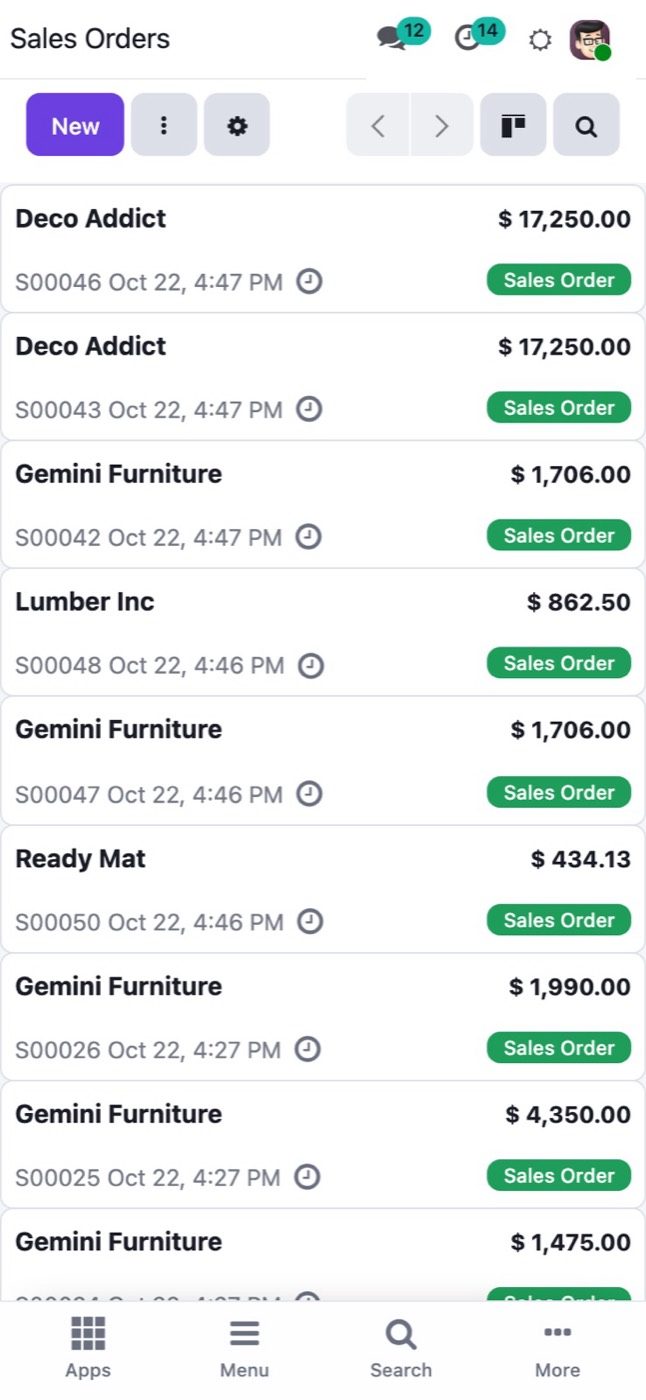Open the user avatar menu

point(590,40)
